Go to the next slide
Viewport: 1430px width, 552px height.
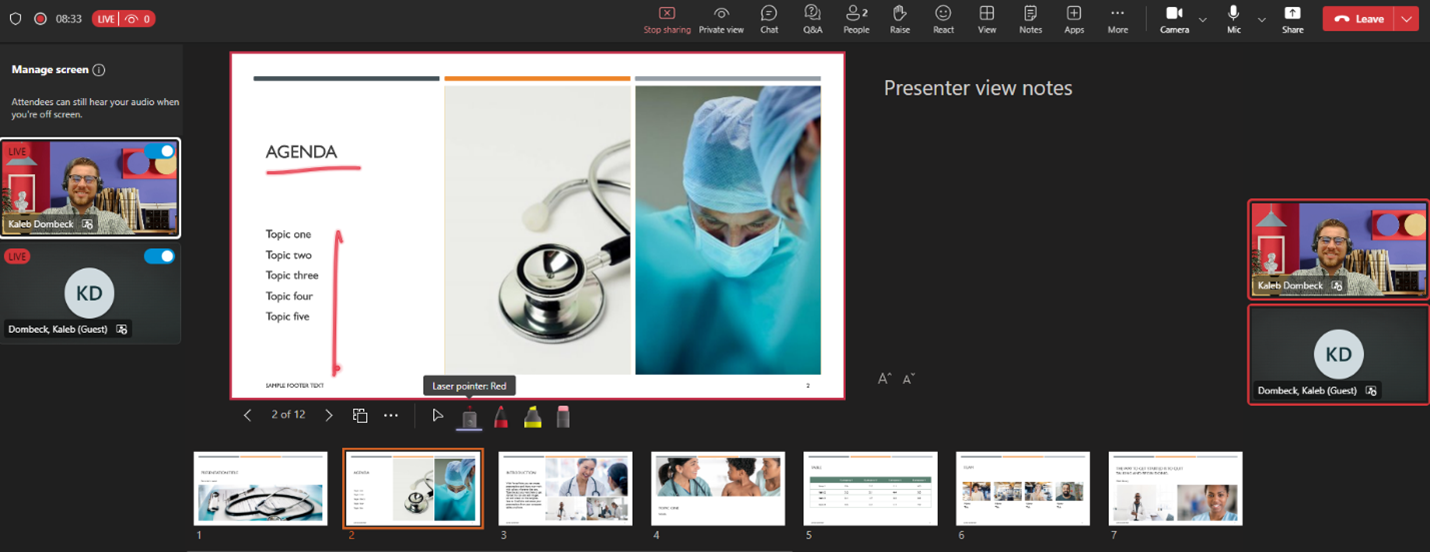pos(329,415)
